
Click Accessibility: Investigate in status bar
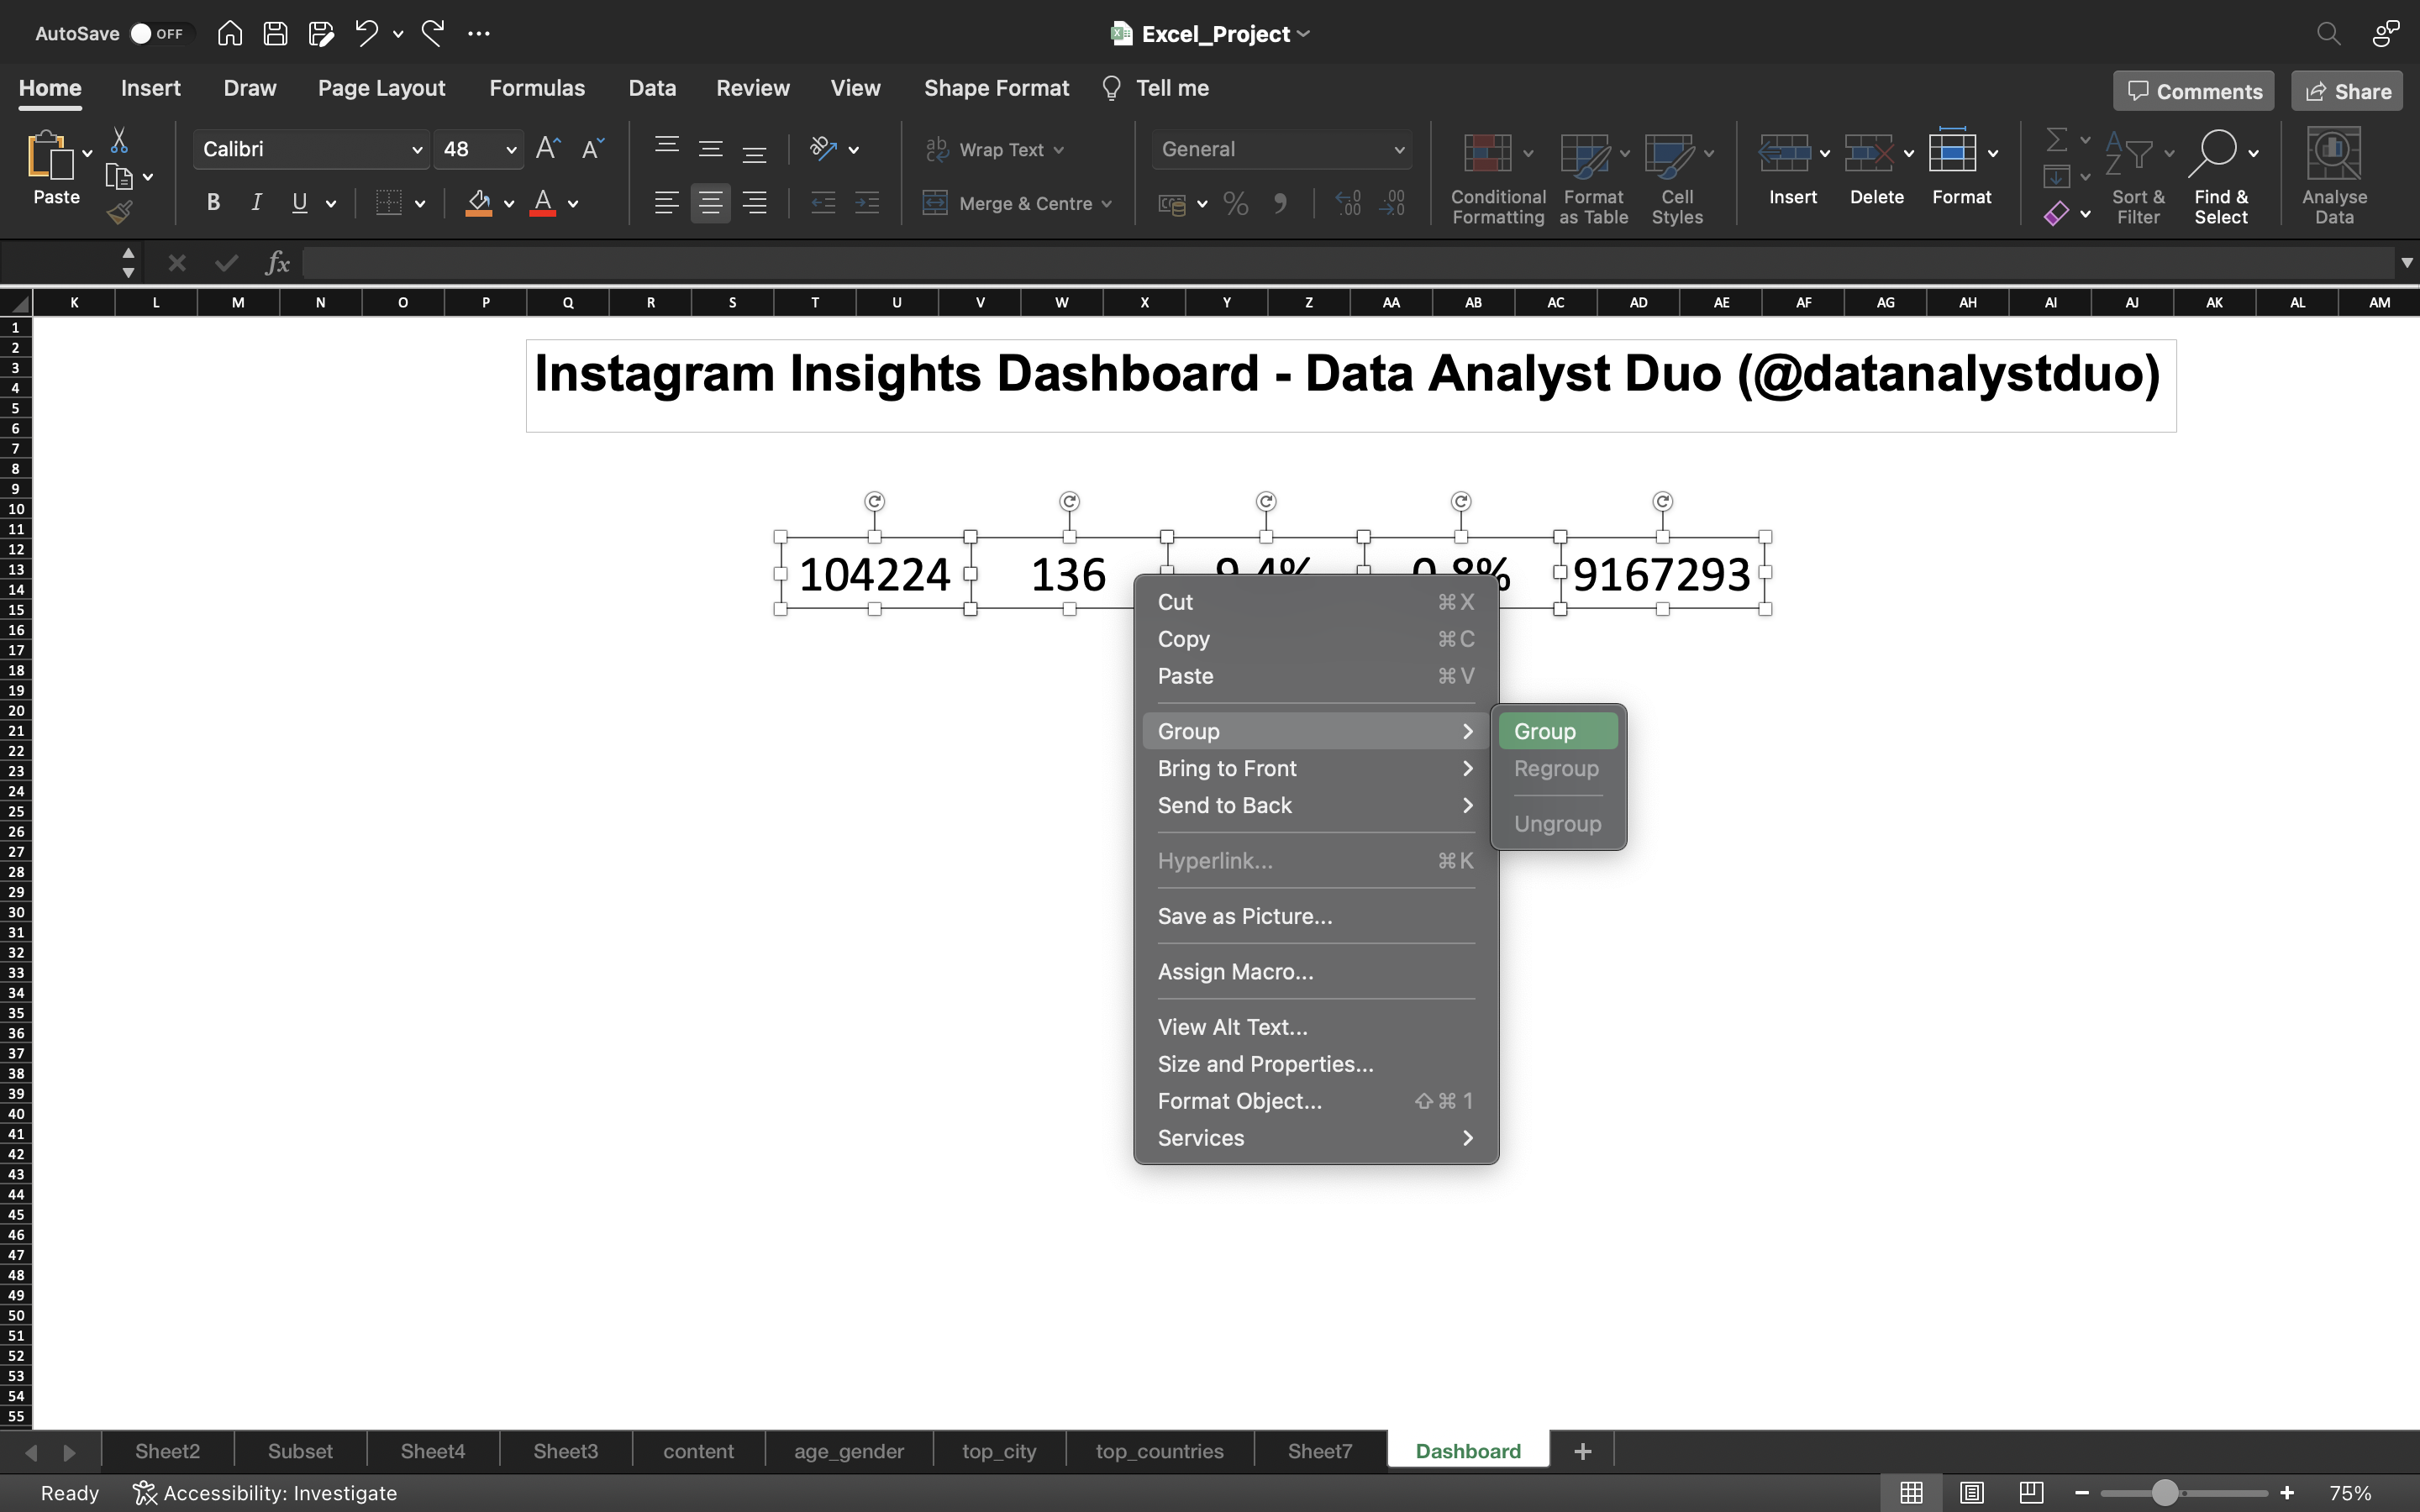pos(265,1493)
